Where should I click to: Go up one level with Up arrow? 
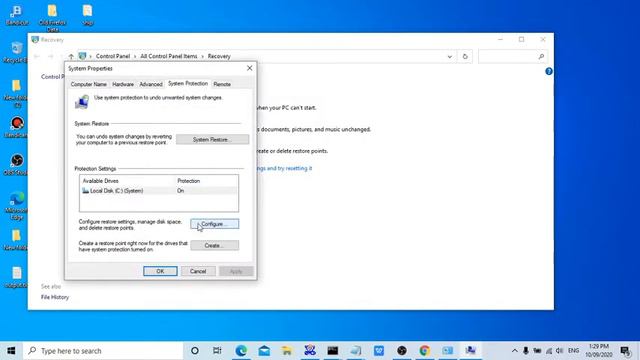71,56
